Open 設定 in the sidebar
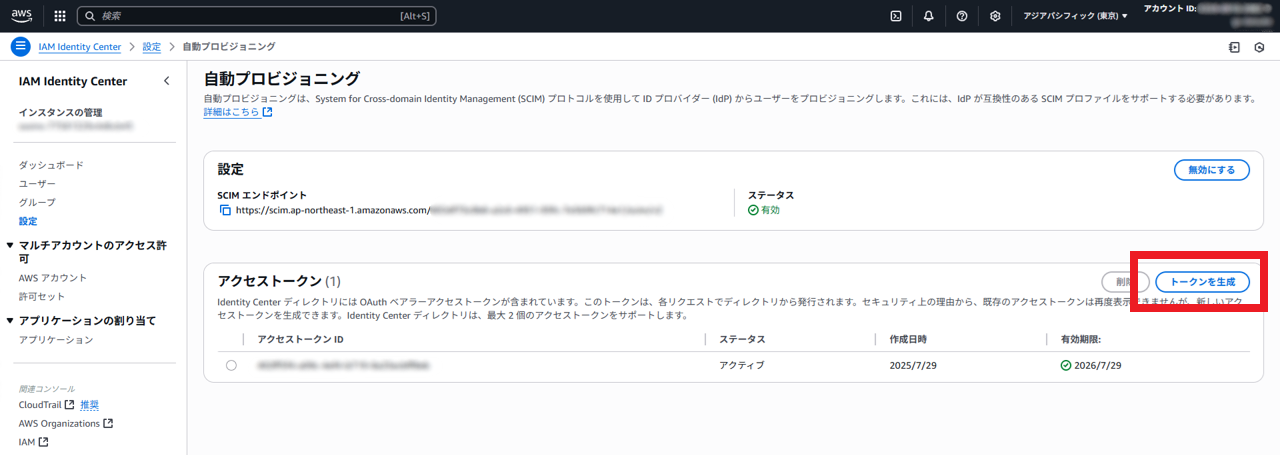Image resolution: width=1280 pixels, height=455 pixels. [x=28, y=221]
